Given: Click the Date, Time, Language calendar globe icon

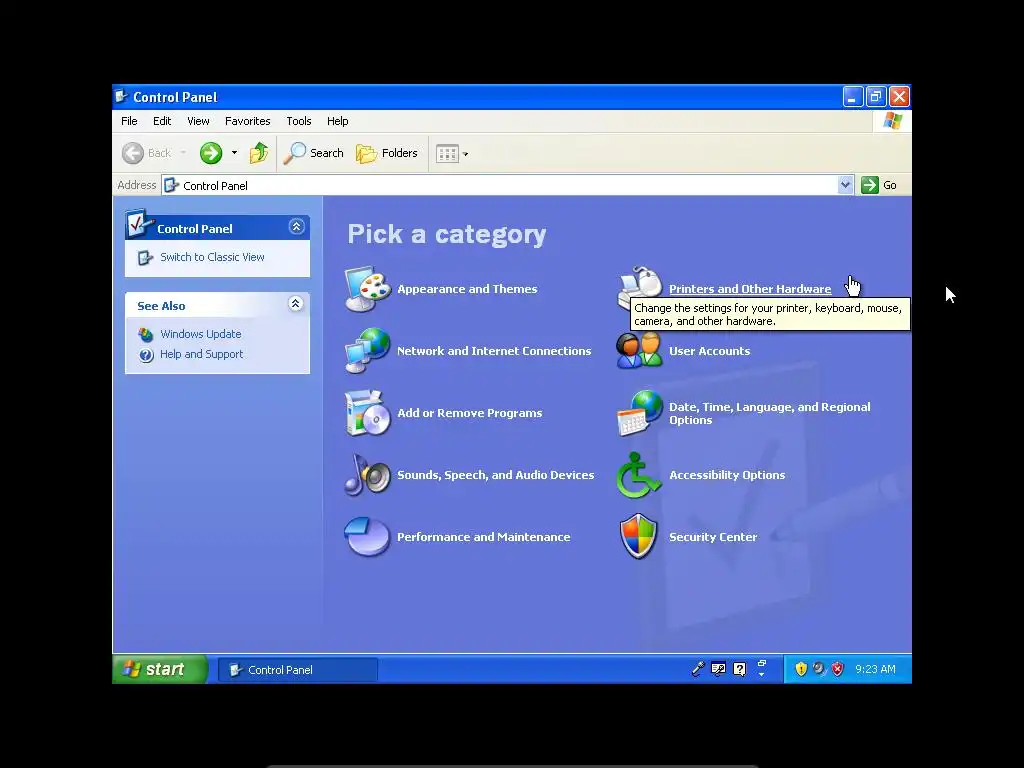Looking at the screenshot, I should pyautogui.click(x=639, y=413).
